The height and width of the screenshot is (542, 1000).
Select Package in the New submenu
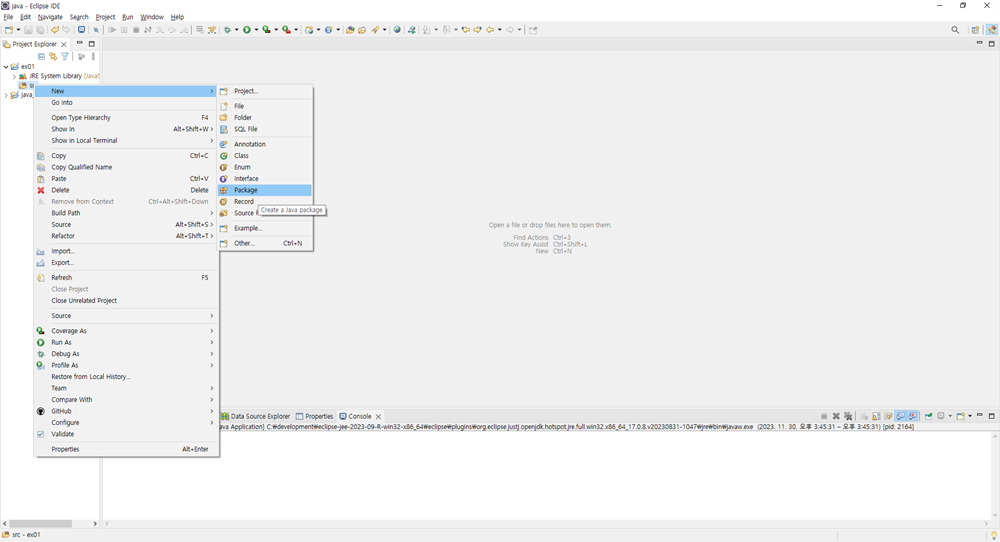[264, 190]
